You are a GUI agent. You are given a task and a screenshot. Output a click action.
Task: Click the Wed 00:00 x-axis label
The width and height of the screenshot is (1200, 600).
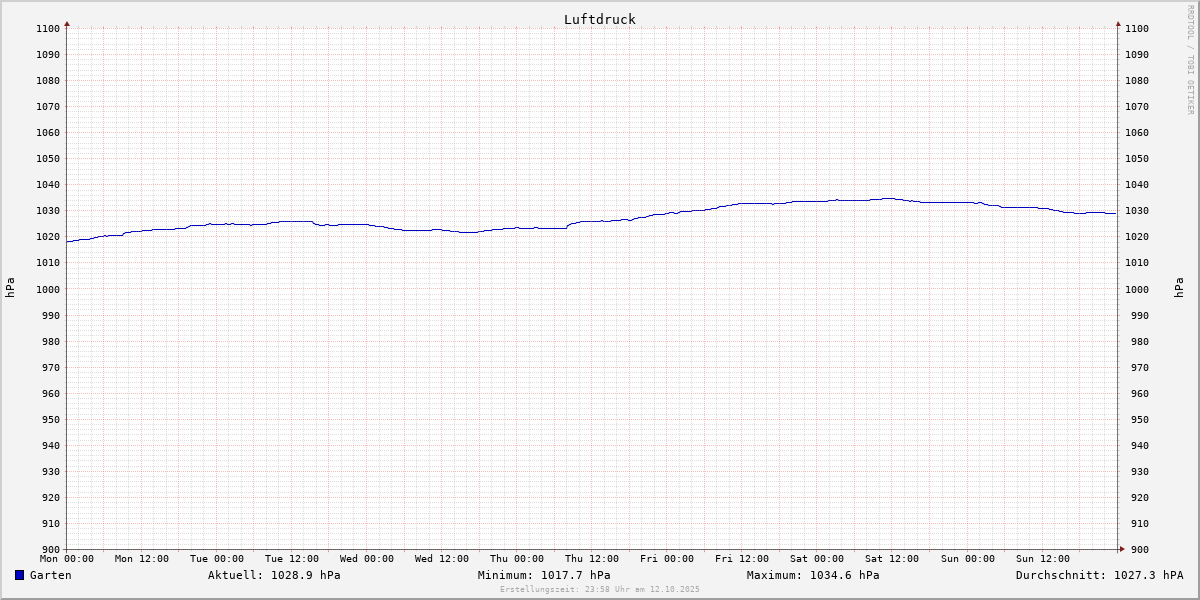367,559
